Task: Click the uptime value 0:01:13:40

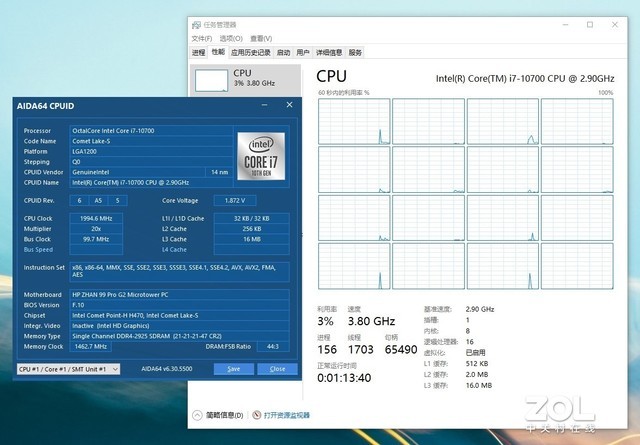Action: point(344,378)
